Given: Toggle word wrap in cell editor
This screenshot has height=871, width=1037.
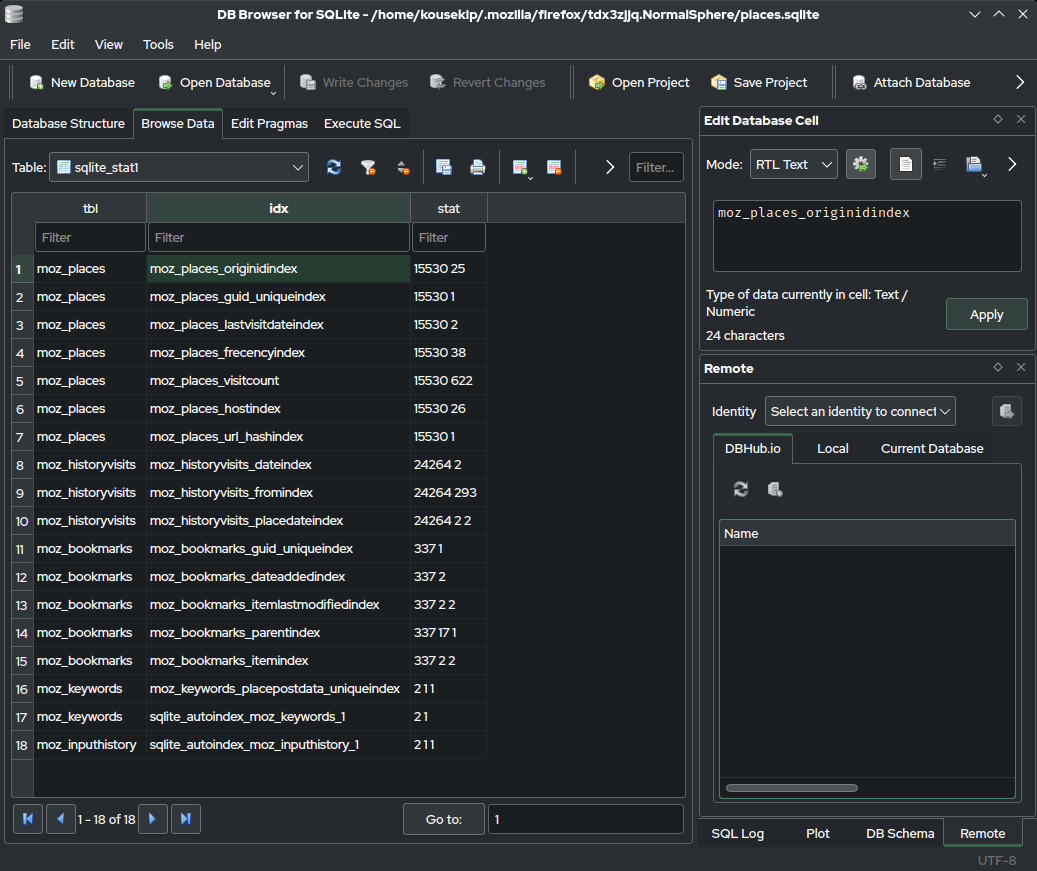Looking at the screenshot, I should [x=905, y=164].
